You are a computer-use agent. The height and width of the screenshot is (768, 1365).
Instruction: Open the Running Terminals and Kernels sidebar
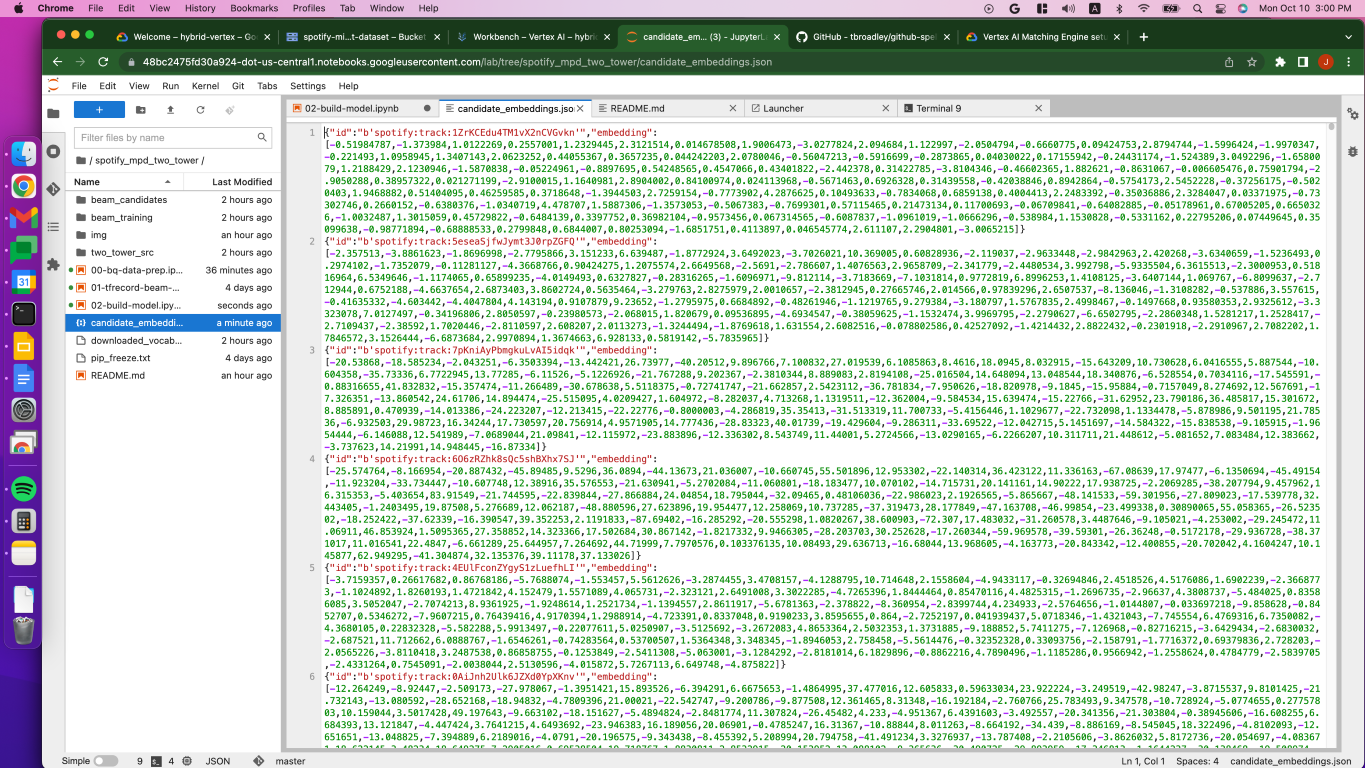pyautogui.click(x=53, y=151)
